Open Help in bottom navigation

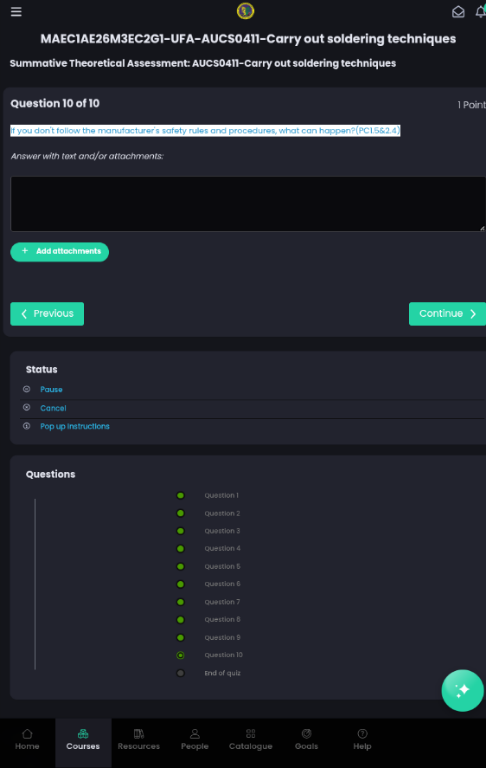tap(362, 740)
